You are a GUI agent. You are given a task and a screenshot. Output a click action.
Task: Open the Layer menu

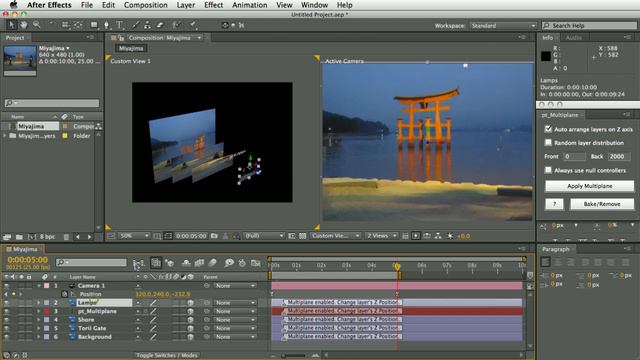pos(186,5)
